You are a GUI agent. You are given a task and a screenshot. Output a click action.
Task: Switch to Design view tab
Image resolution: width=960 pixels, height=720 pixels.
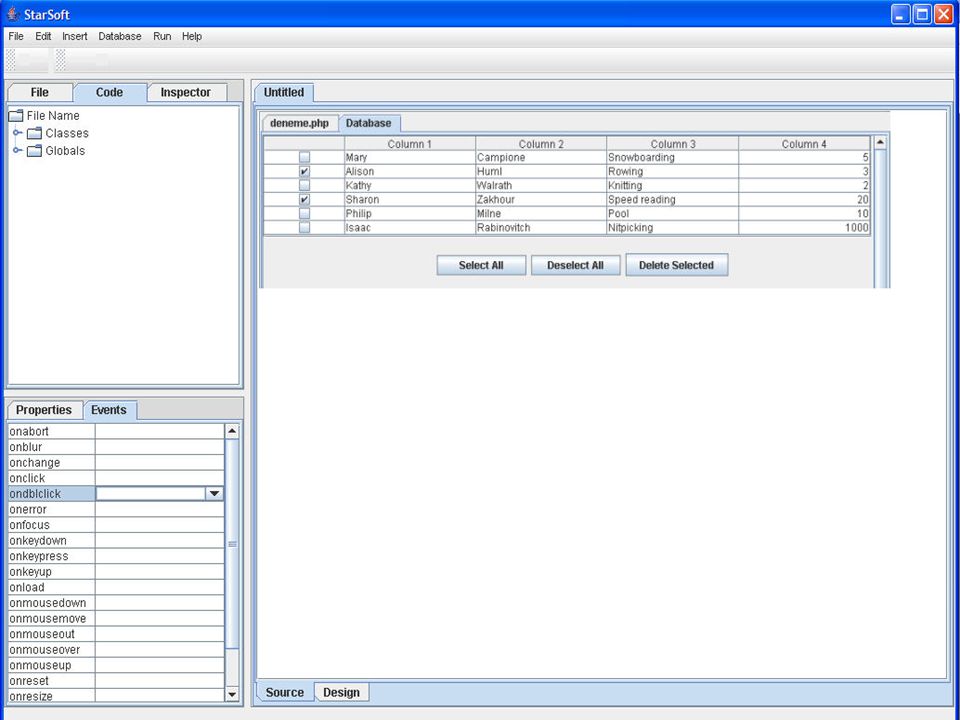[x=342, y=692]
